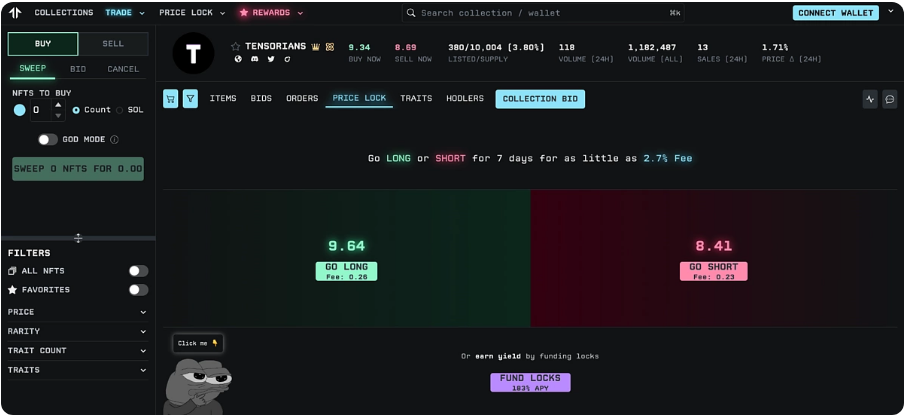Image resolution: width=904 pixels, height=416 pixels.
Task: Expand the PRICE filter section
Action: click(x=78, y=312)
